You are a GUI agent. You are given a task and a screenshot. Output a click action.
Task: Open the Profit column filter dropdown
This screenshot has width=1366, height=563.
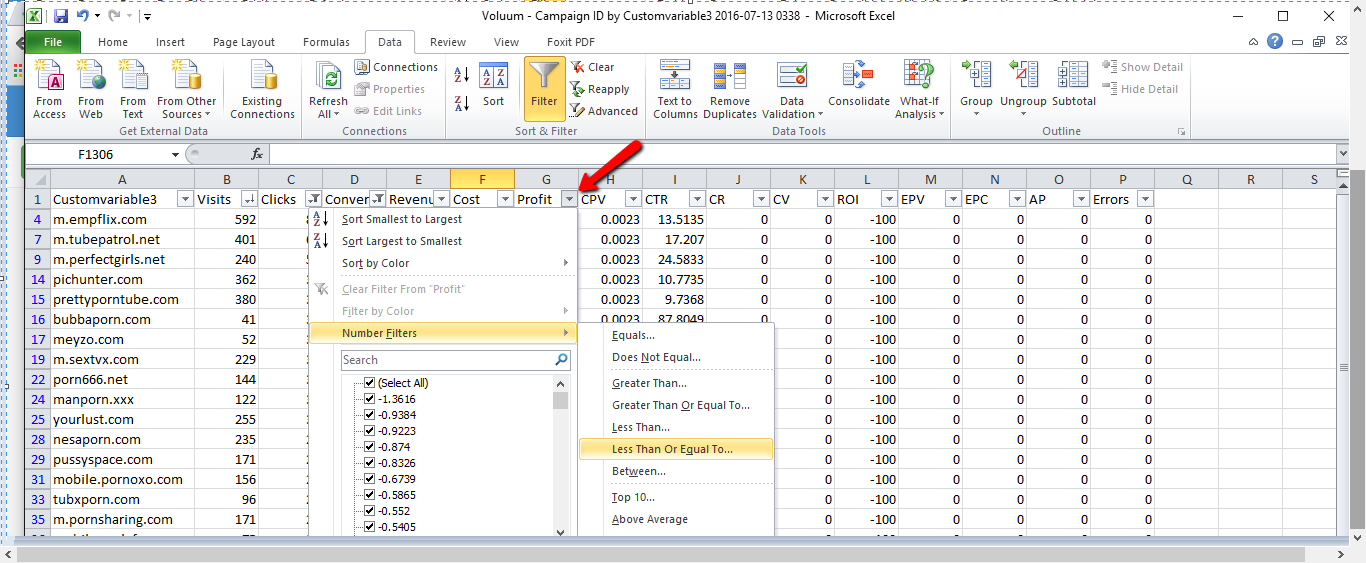[569, 199]
